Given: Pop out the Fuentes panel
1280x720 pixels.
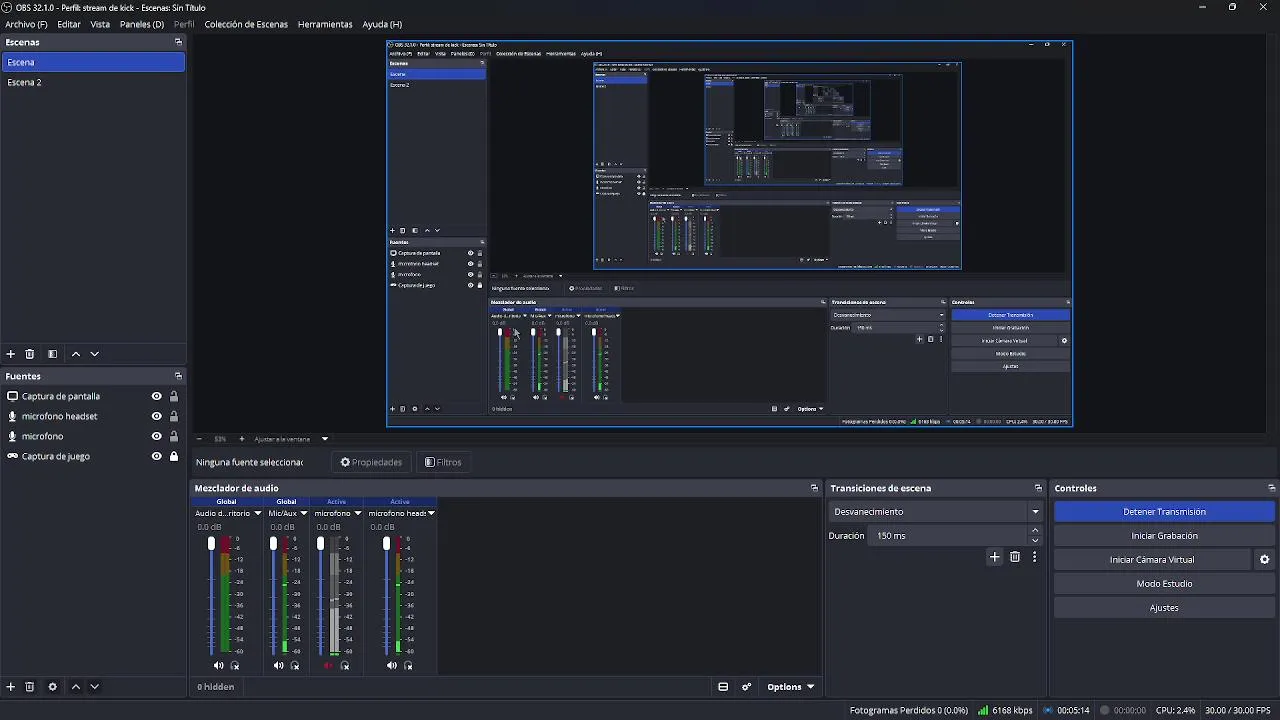Looking at the screenshot, I should pos(178,376).
